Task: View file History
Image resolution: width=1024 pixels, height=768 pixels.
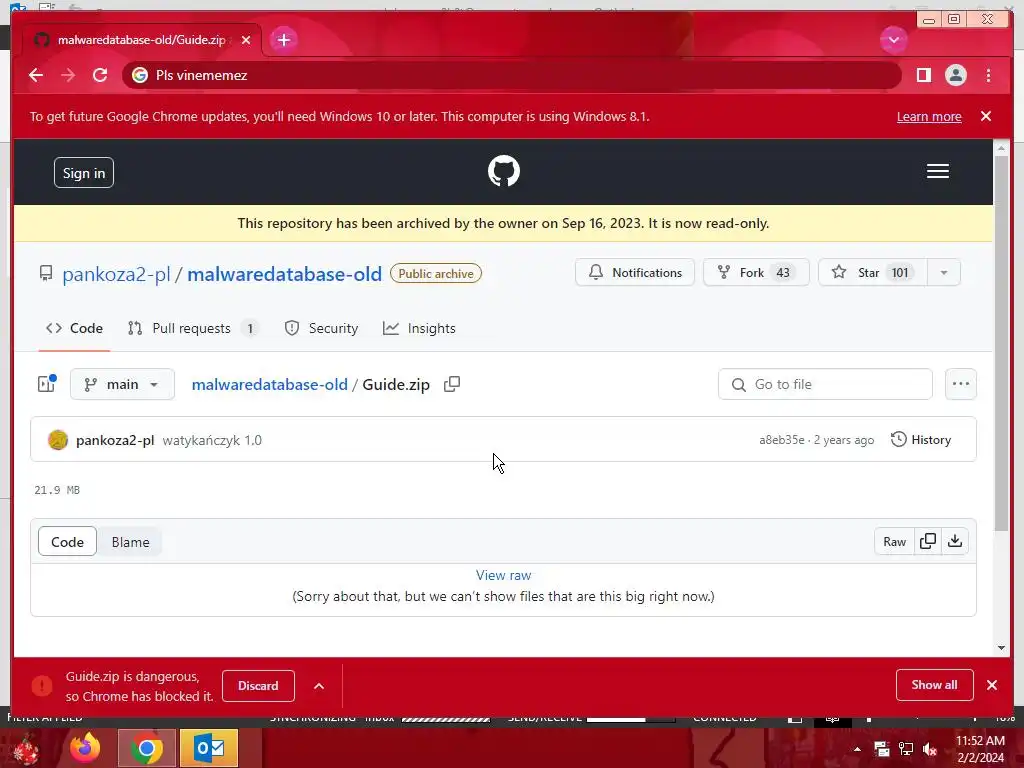Action: pyautogui.click(x=921, y=440)
